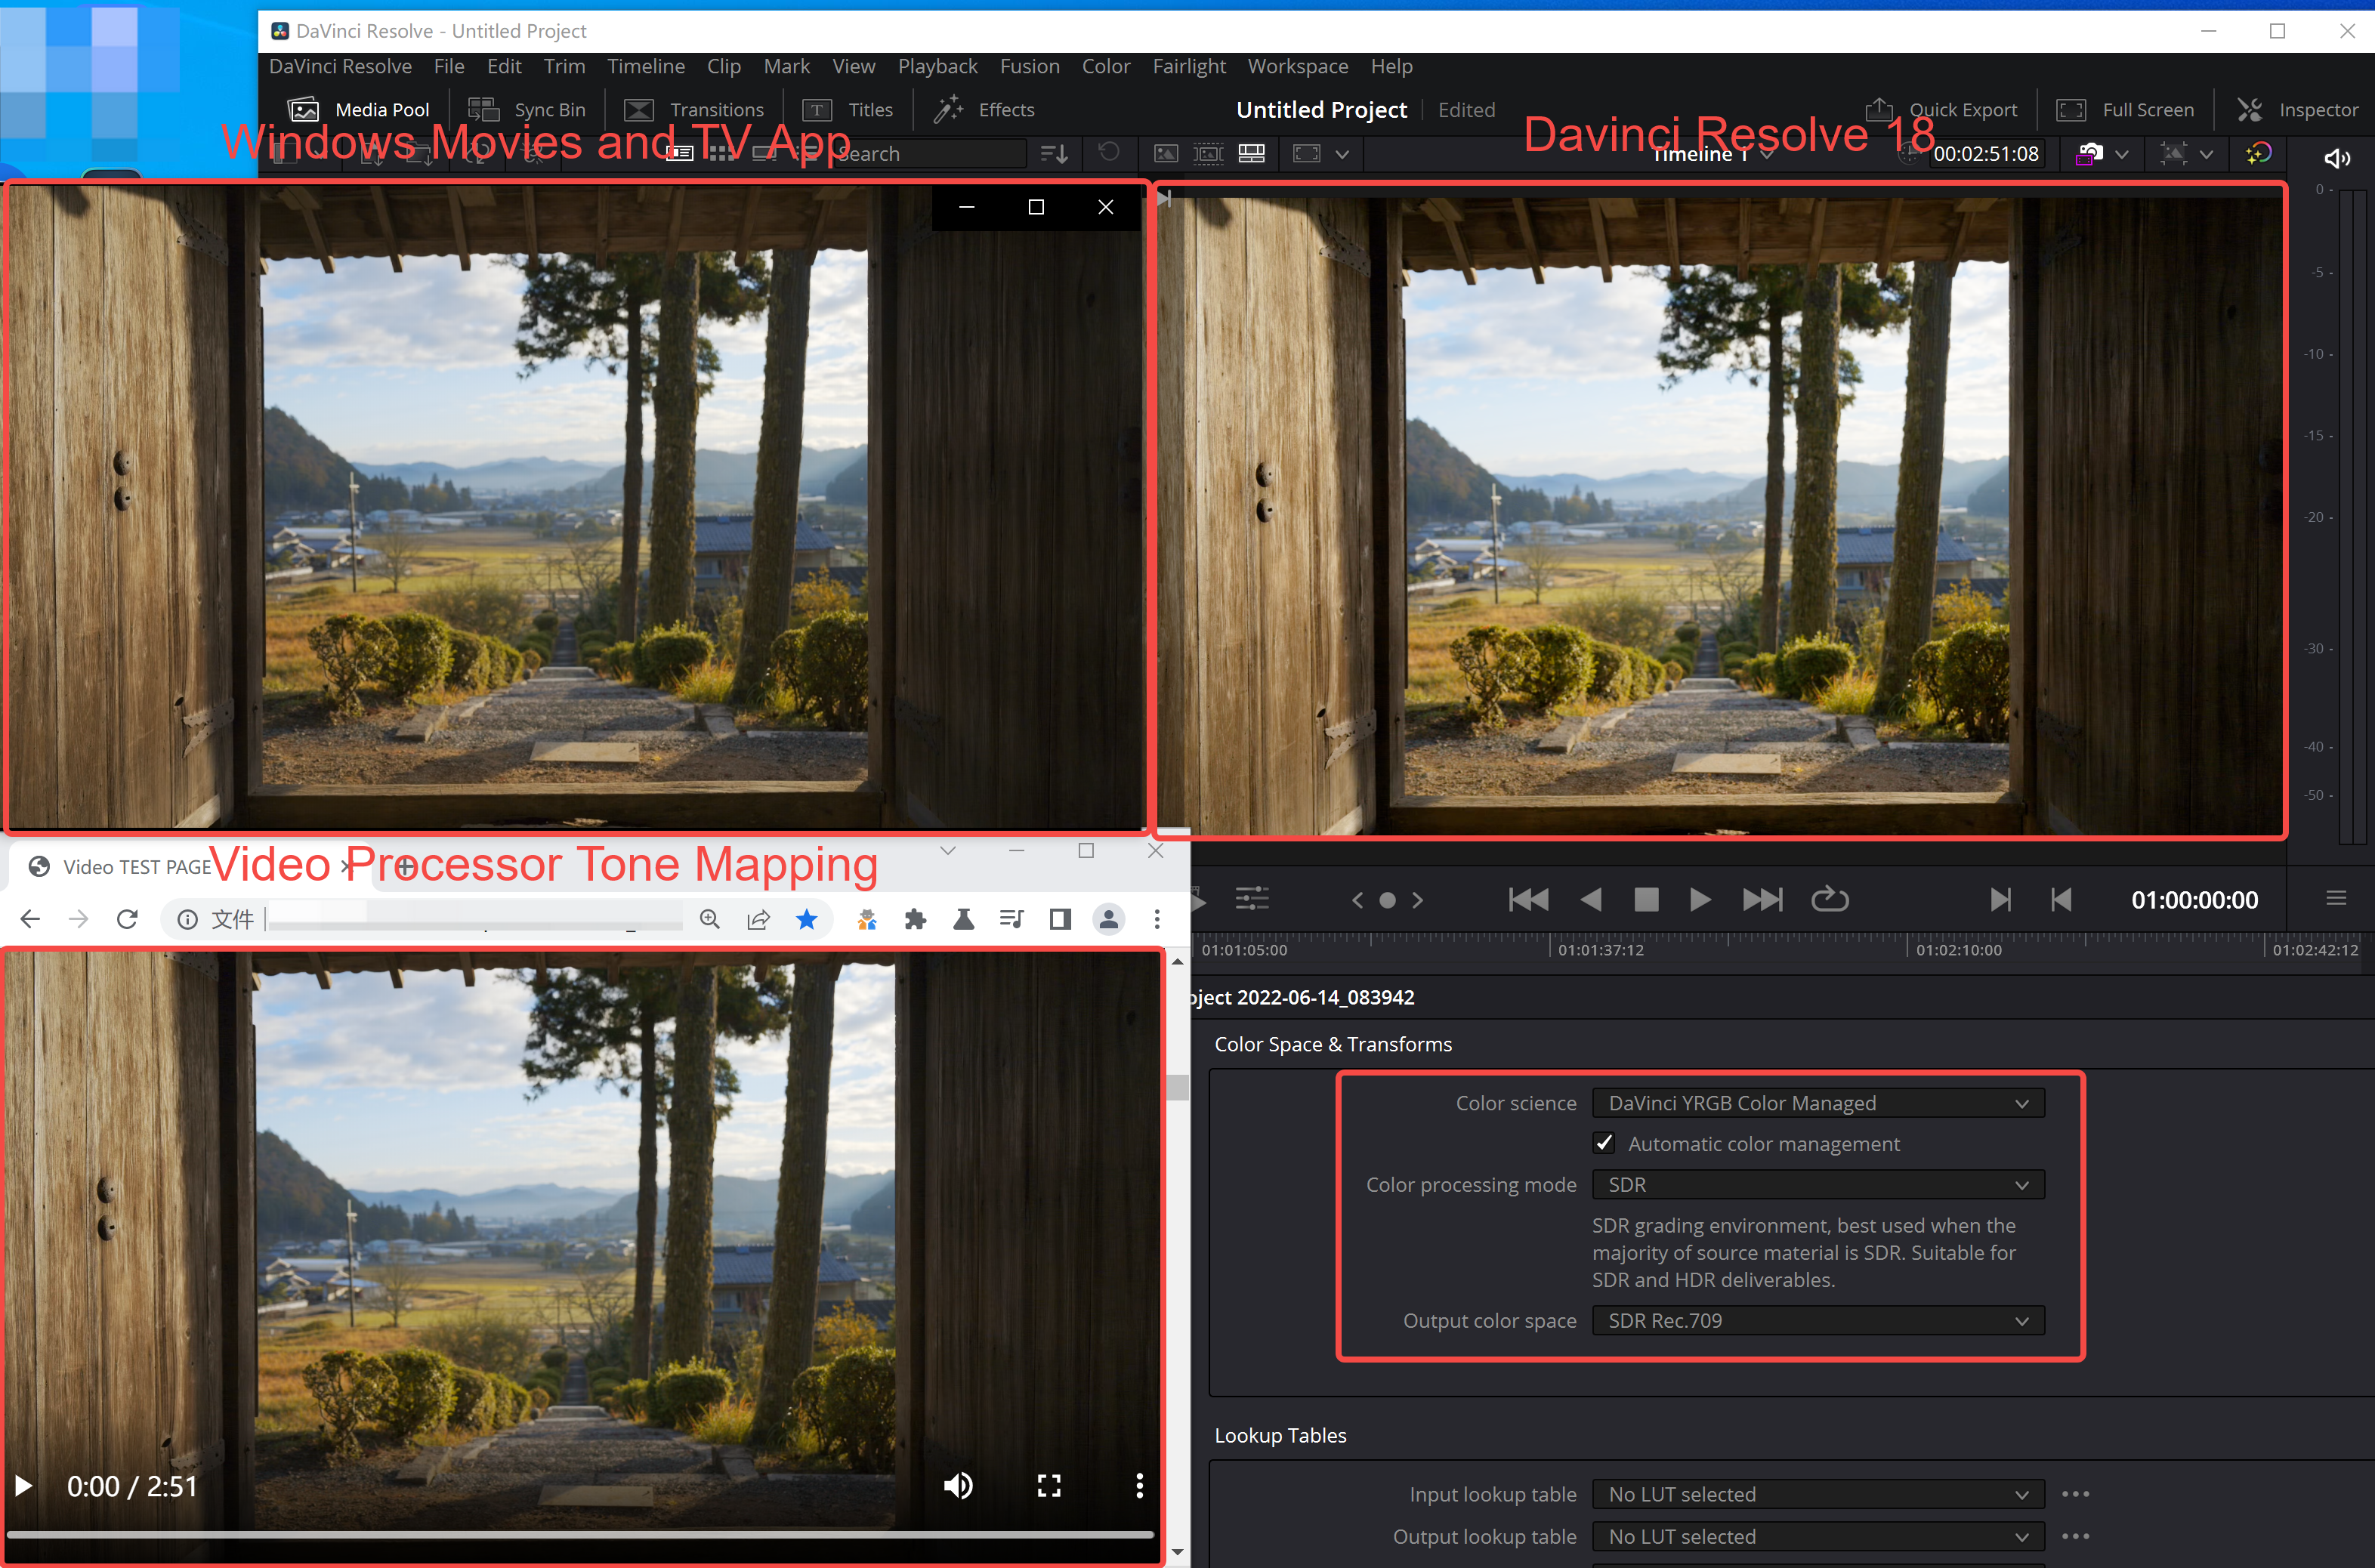Image resolution: width=2375 pixels, height=1568 pixels.
Task: Open the Timeline menu
Action: coord(646,66)
